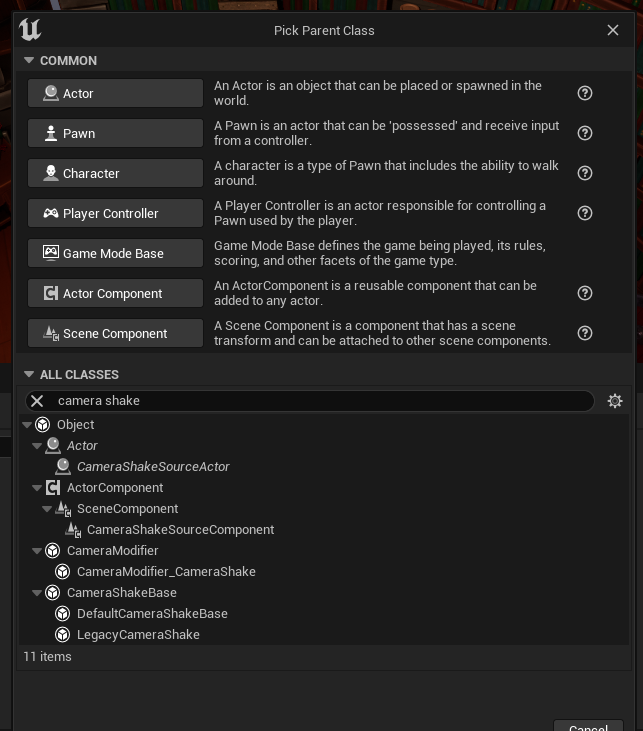Image resolution: width=643 pixels, height=731 pixels.
Task: Click the help icon for Player Controller
Action: 585,213
